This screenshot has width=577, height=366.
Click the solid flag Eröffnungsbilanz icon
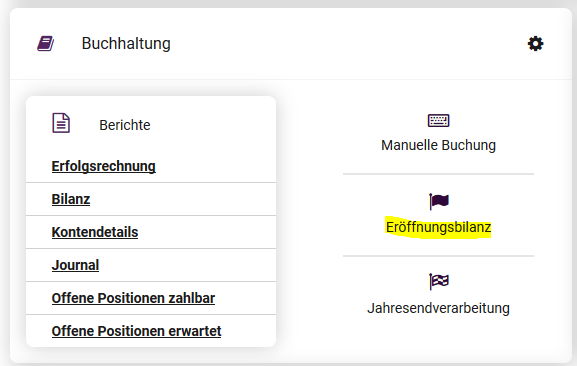click(439, 201)
